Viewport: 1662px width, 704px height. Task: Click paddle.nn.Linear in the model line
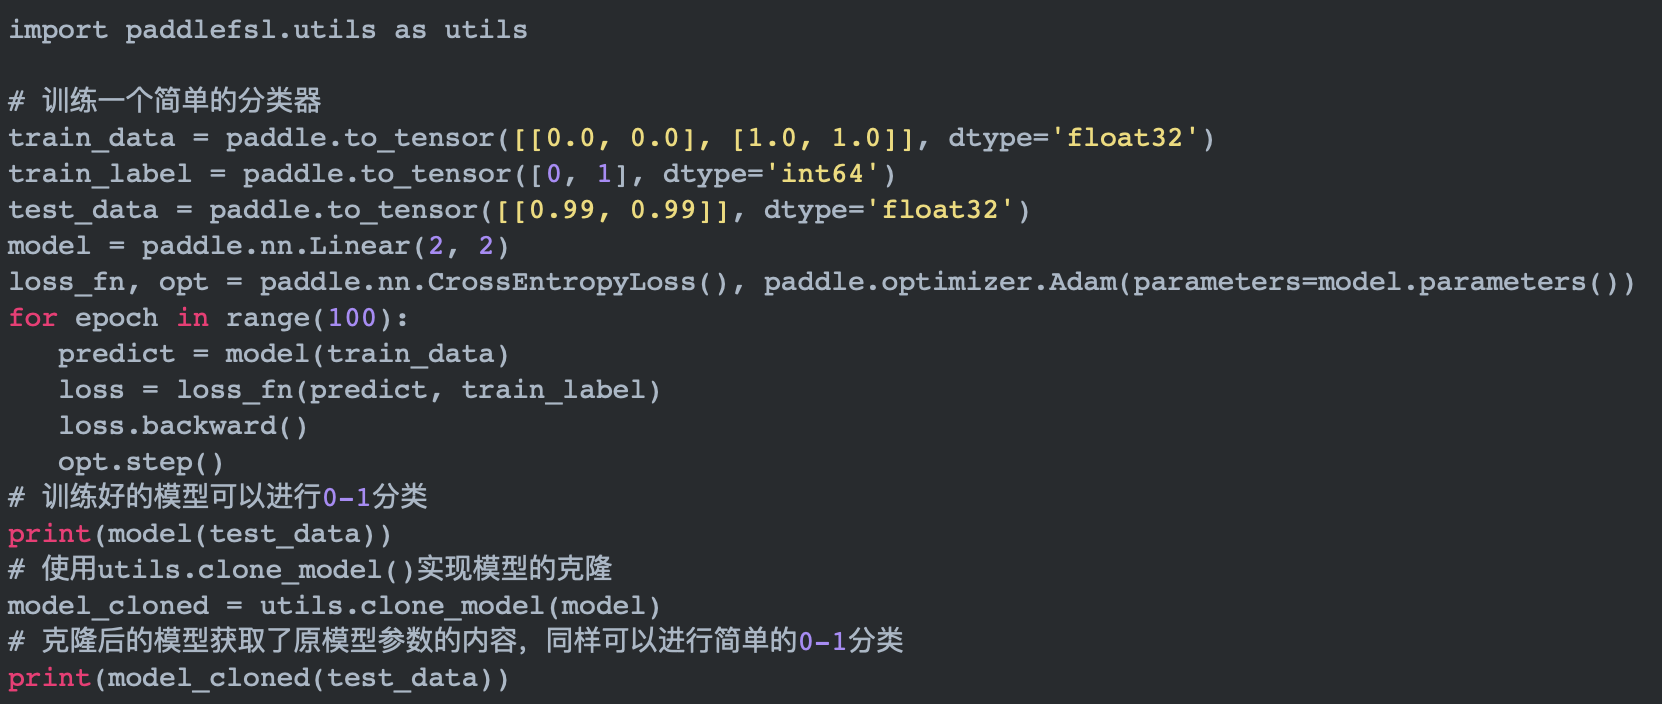pyautogui.click(x=276, y=246)
